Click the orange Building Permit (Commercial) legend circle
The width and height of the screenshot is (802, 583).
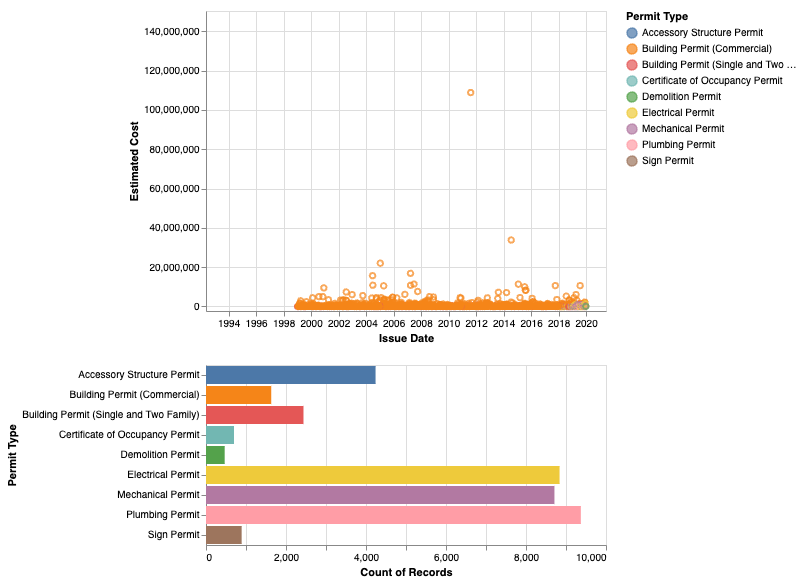pos(631,48)
